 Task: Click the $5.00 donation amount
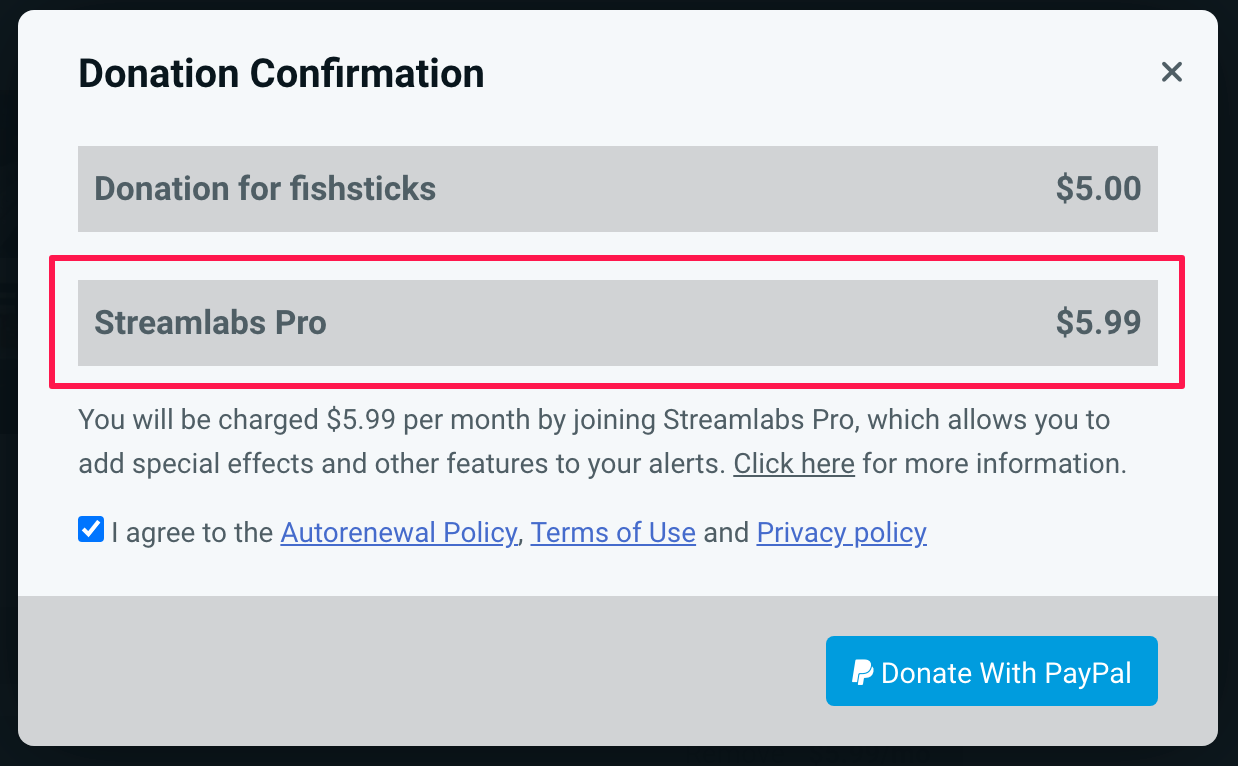1098,189
